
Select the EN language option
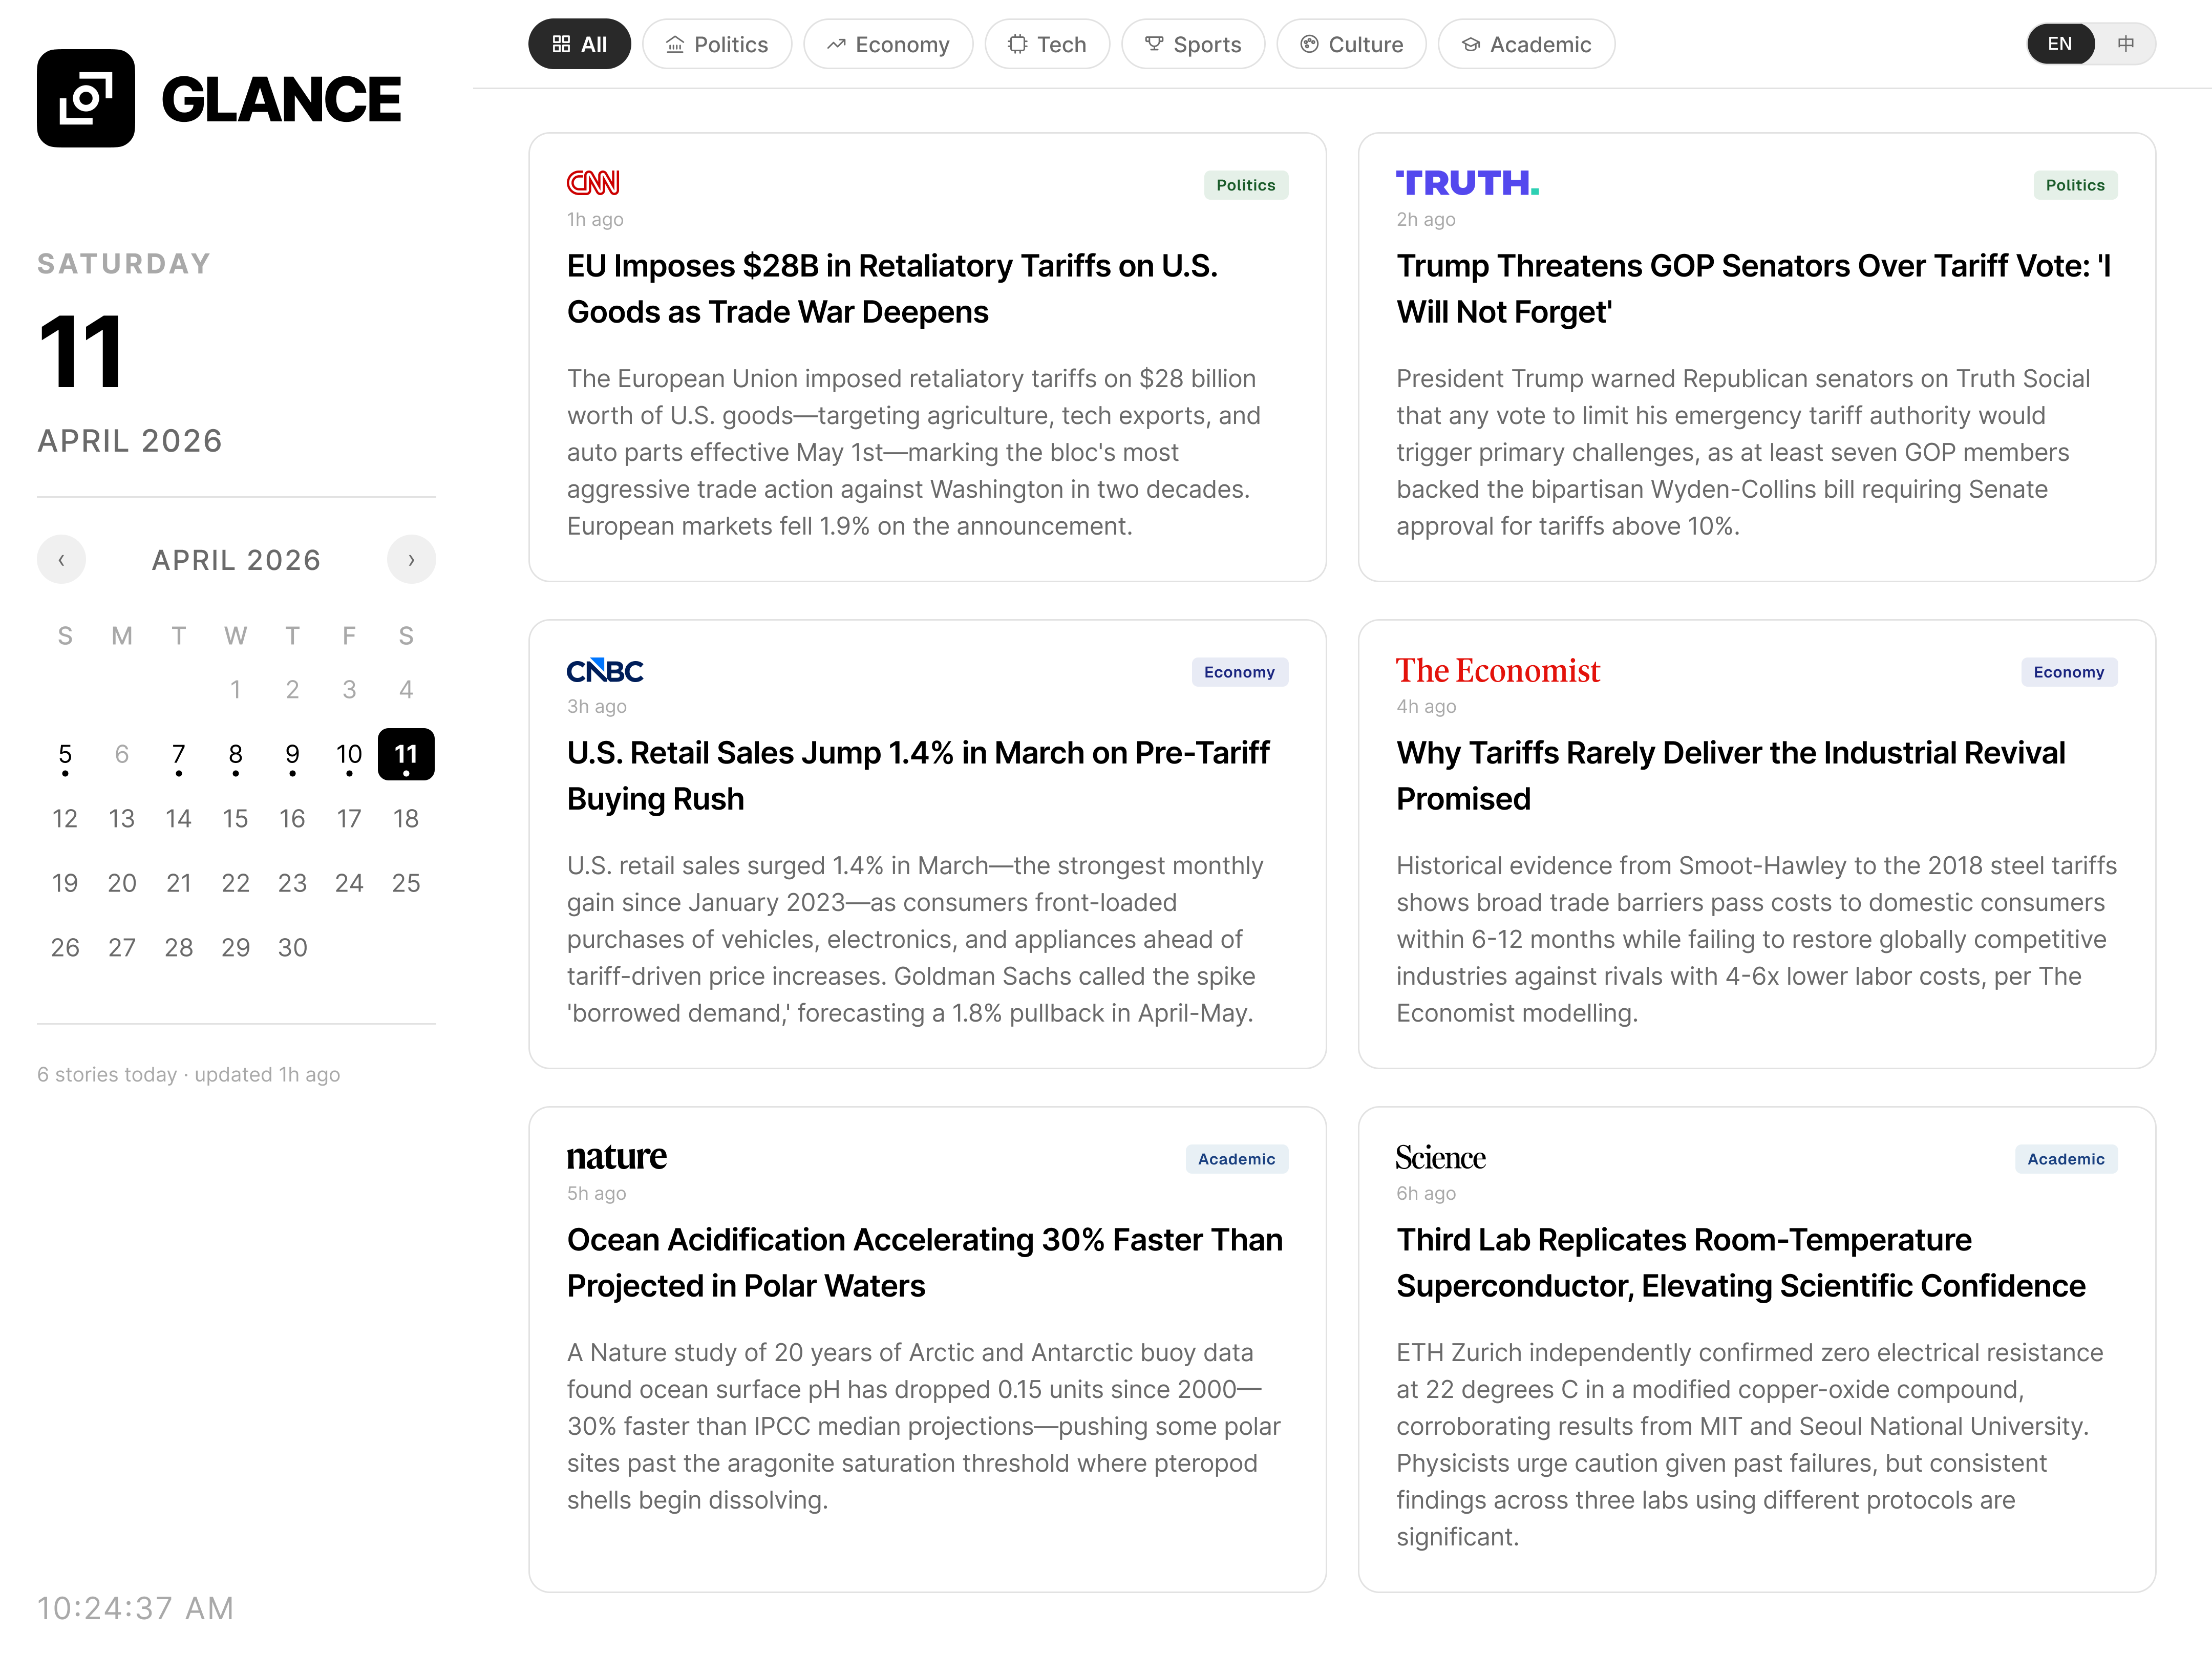pos(2061,43)
